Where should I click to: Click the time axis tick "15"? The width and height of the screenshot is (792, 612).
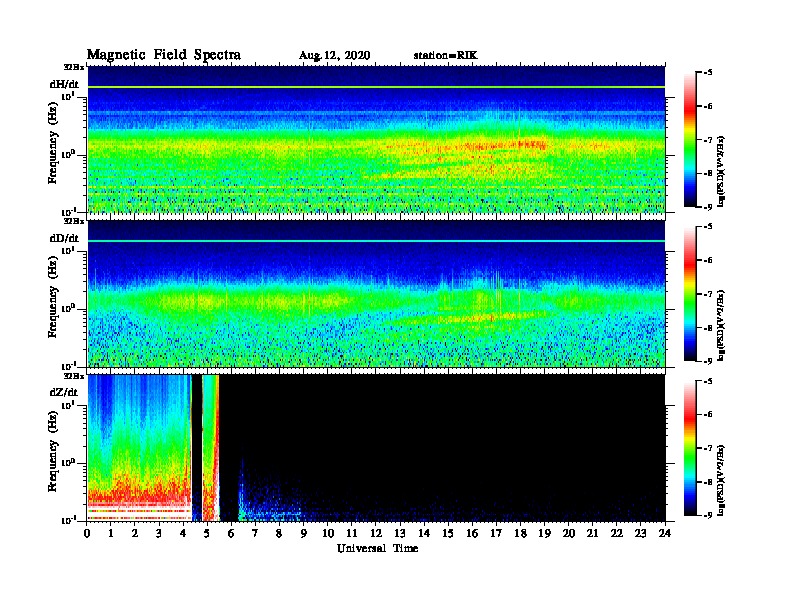pos(449,534)
